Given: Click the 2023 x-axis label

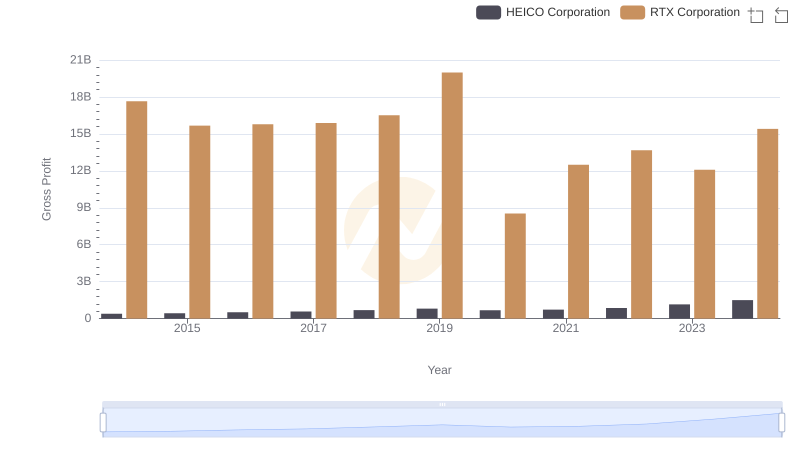Looking at the screenshot, I should [x=692, y=328].
